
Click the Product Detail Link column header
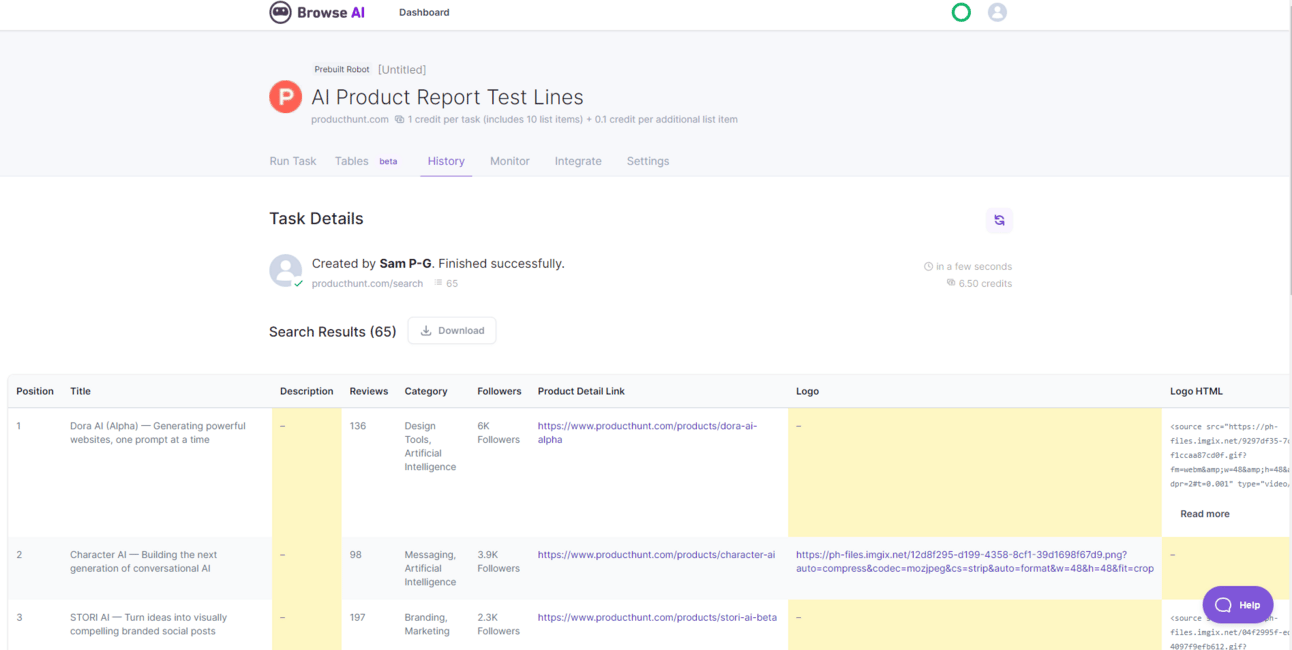581,391
